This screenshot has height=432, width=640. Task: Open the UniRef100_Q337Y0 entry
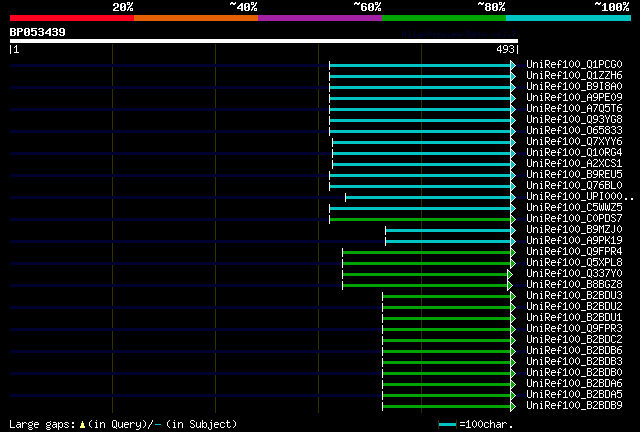tap(574, 274)
